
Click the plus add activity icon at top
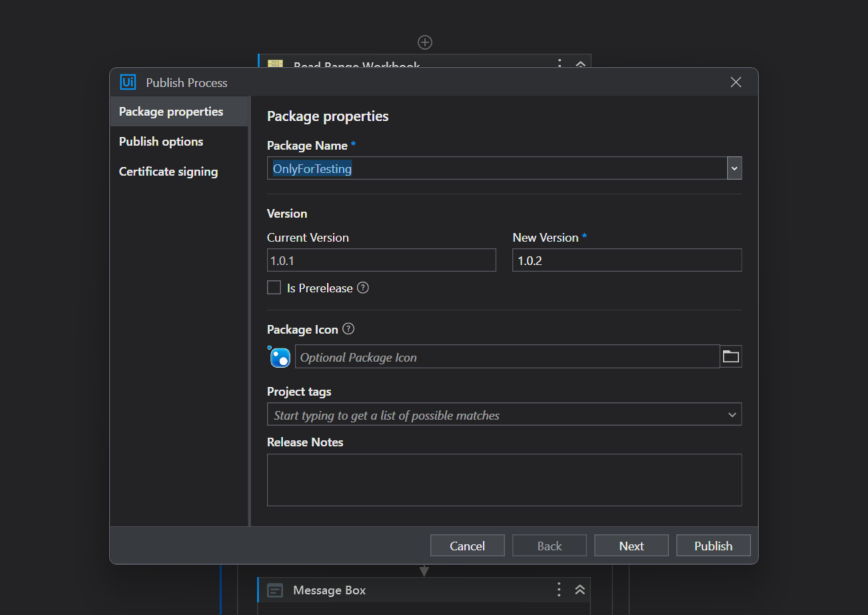pos(425,42)
